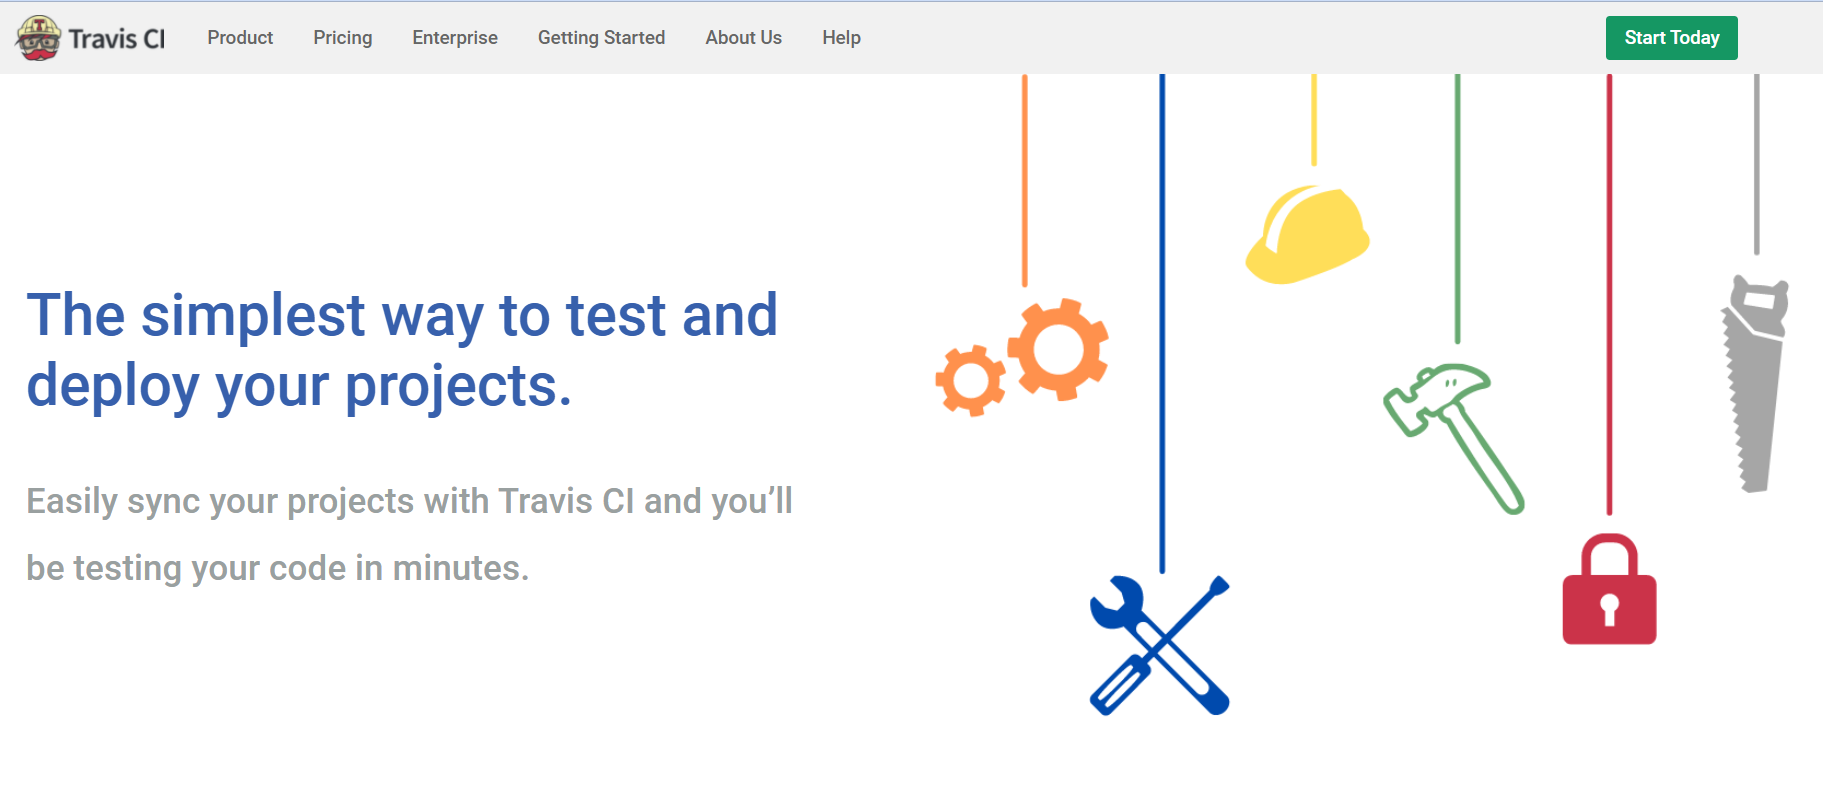This screenshot has height=788, width=1823.
Task: Open the Enterprise nav item
Action: [455, 38]
